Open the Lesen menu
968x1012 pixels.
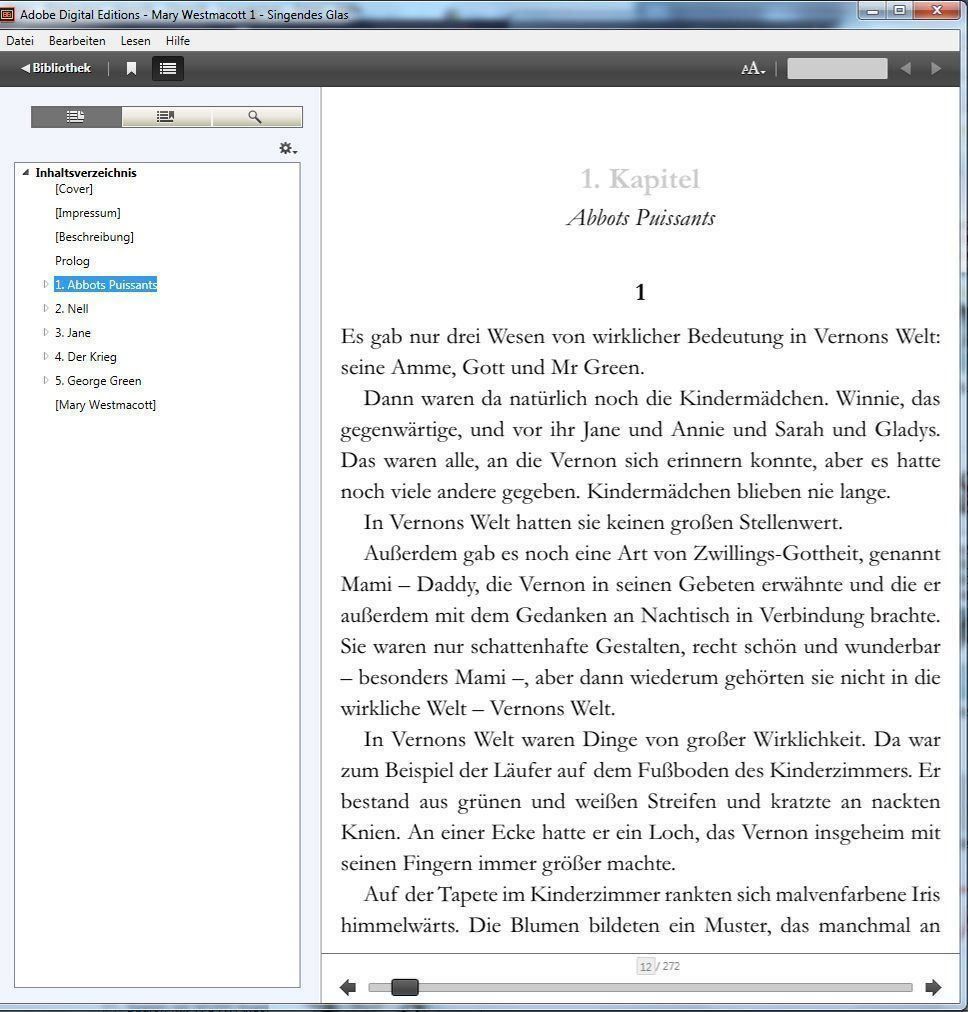point(136,41)
